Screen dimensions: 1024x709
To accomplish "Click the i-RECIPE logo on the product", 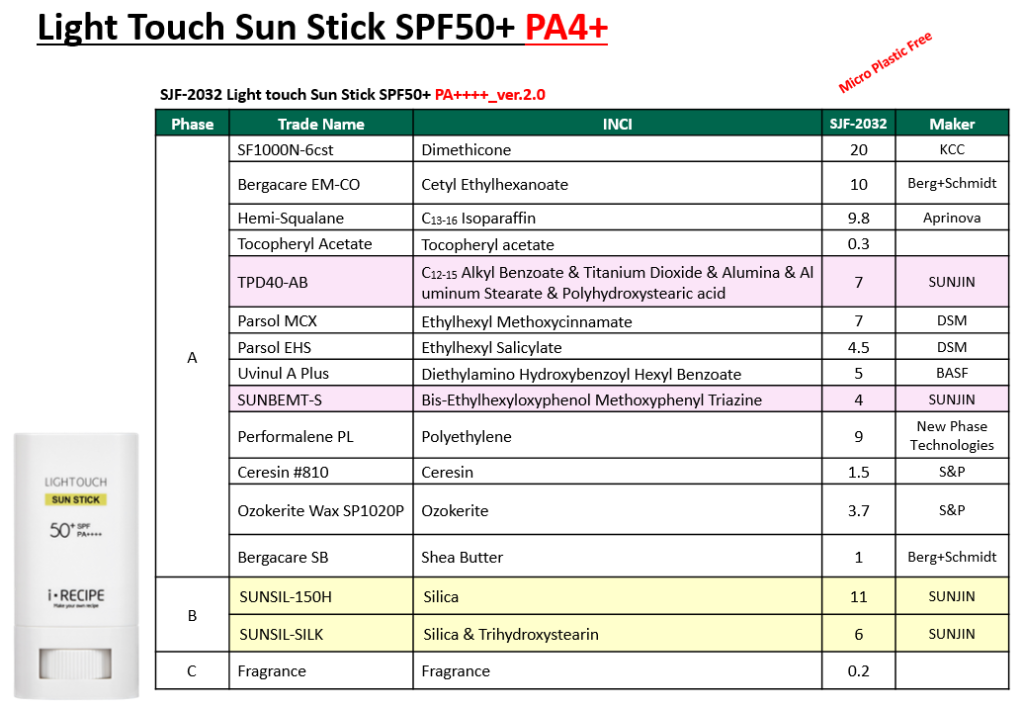I will tap(77, 596).
